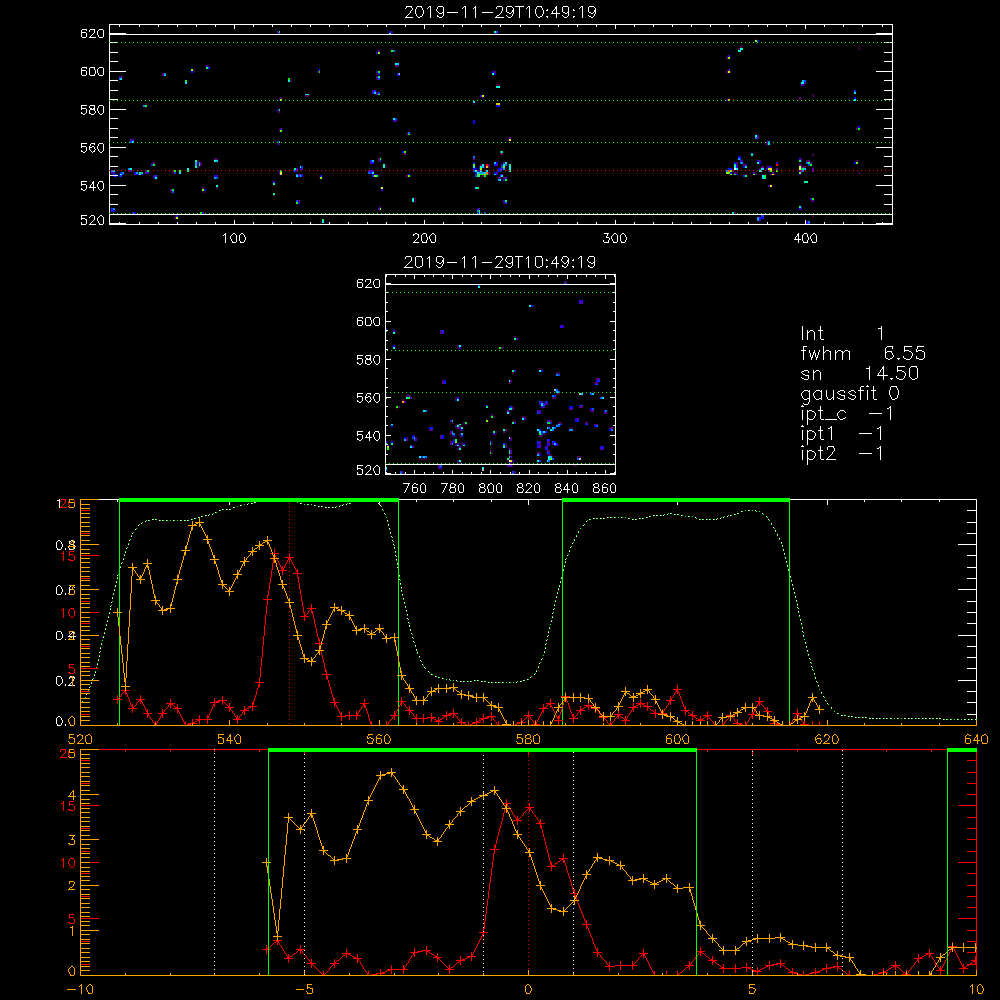Click x-axis tick label '860' on middle plot
This screenshot has width=1000, height=1000.
(605, 489)
